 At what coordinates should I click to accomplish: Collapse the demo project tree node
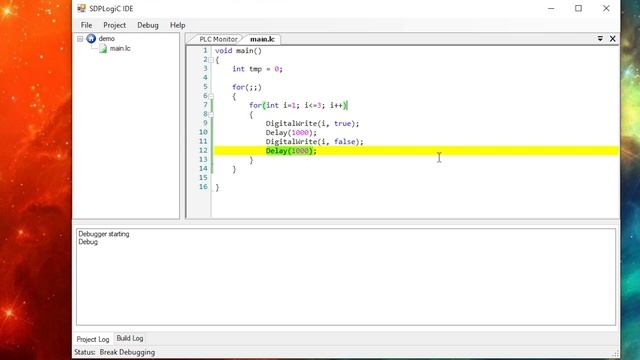(80, 39)
